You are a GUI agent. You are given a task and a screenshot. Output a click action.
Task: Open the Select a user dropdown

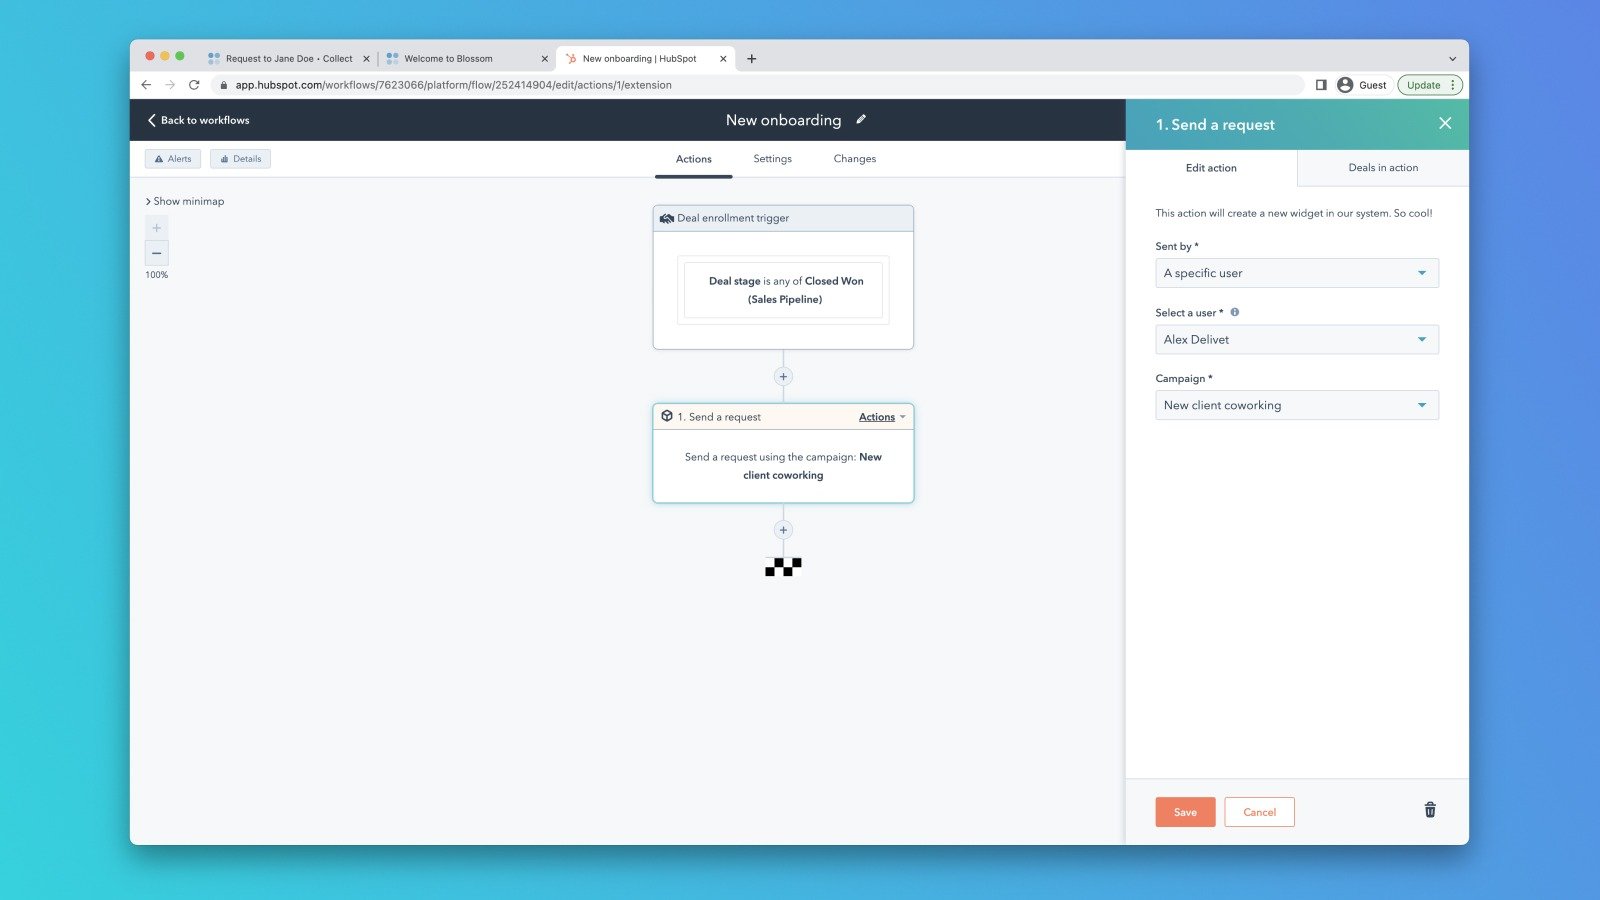[1296, 339]
